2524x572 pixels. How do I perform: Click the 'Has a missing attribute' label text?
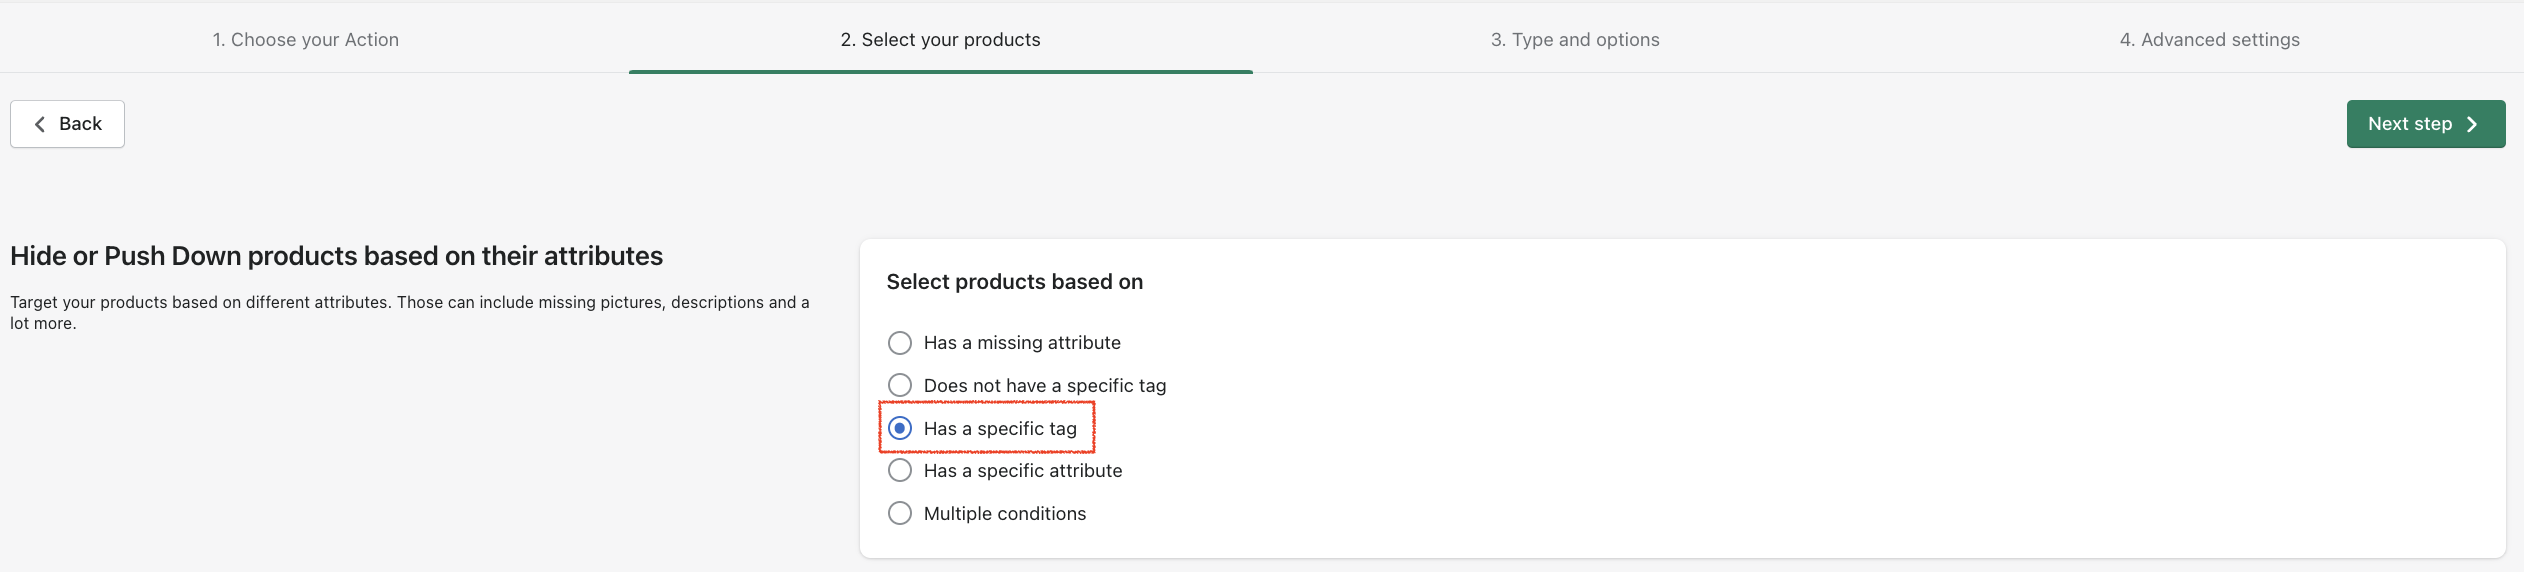tap(1022, 343)
